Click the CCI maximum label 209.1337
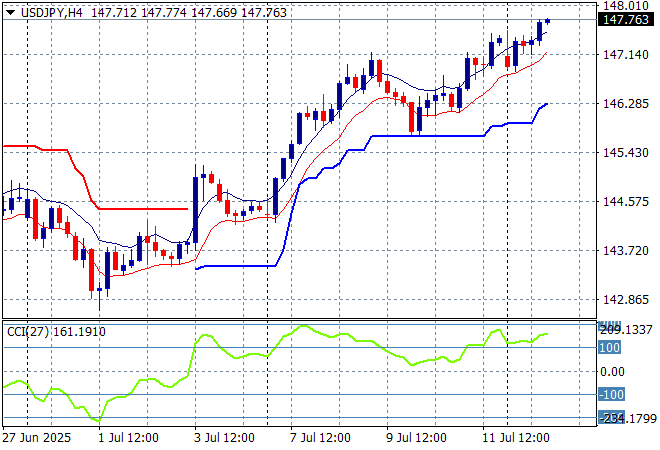660x450 pixels. [628, 328]
